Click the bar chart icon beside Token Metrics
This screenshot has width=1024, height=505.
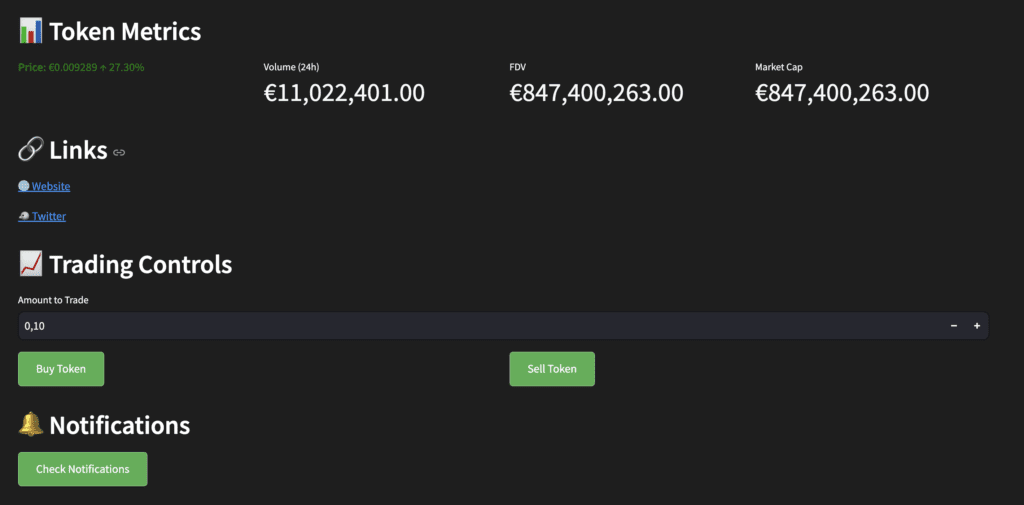(x=30, y=31)
